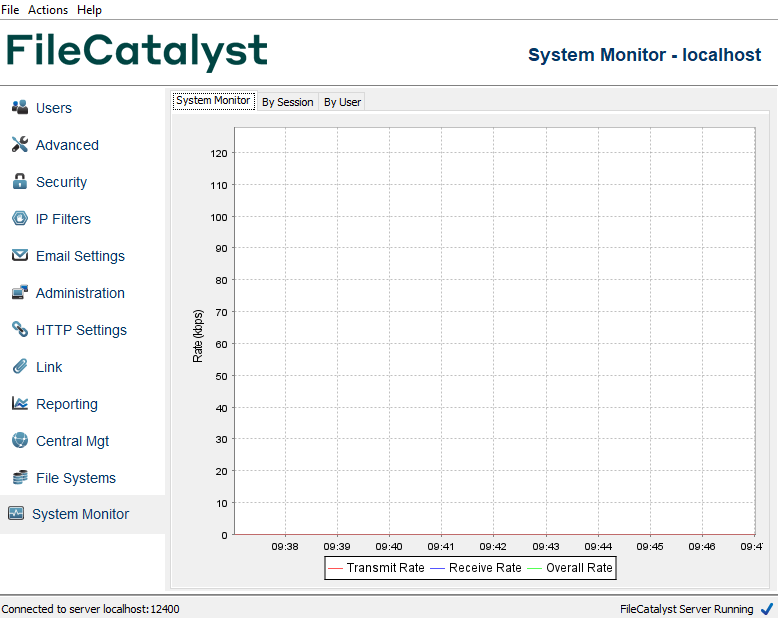Open the Actions menu
This screenshot has width=778, height=618.
coord(48,9)
